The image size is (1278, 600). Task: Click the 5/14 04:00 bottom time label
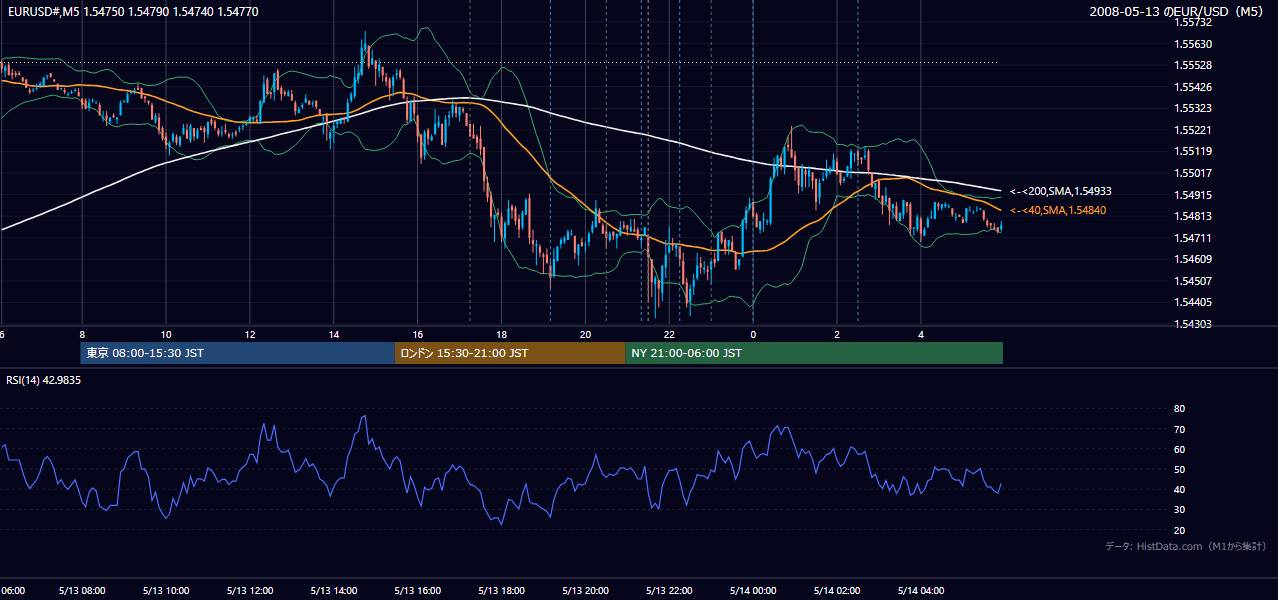tap(922, 590)
